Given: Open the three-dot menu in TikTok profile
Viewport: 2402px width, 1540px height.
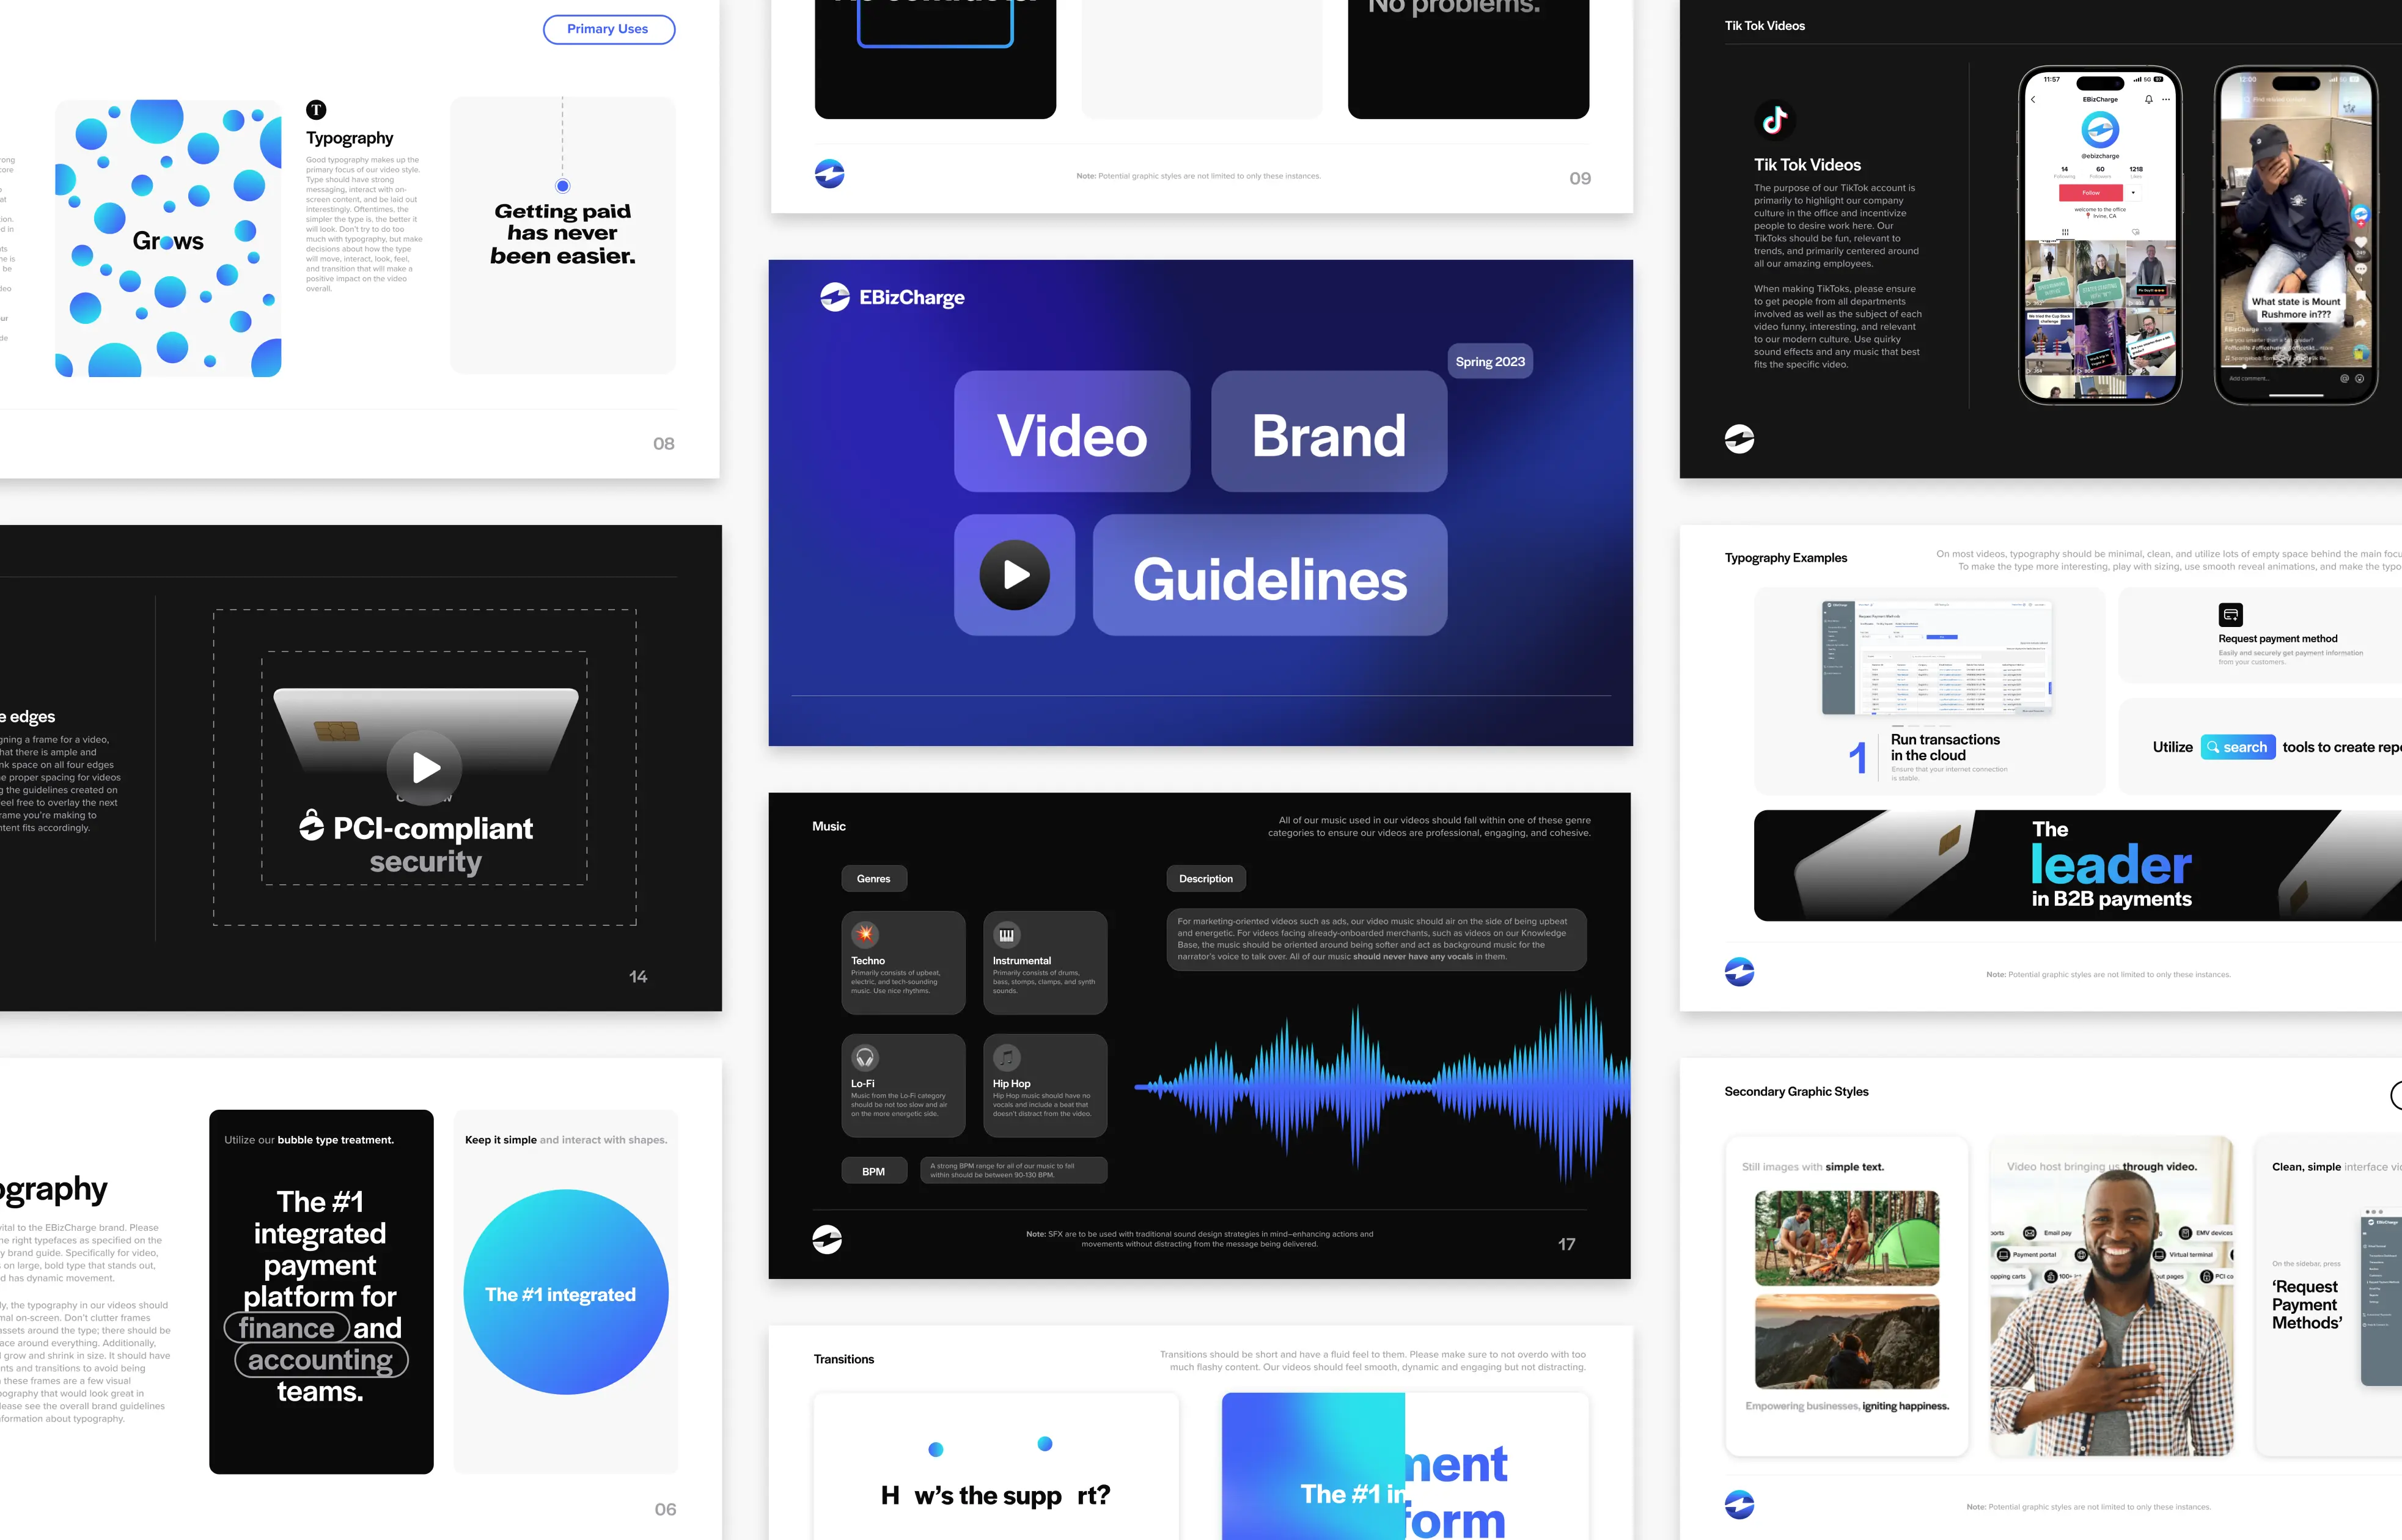Looking at the screenshot, I should (x=2166, y=100).
